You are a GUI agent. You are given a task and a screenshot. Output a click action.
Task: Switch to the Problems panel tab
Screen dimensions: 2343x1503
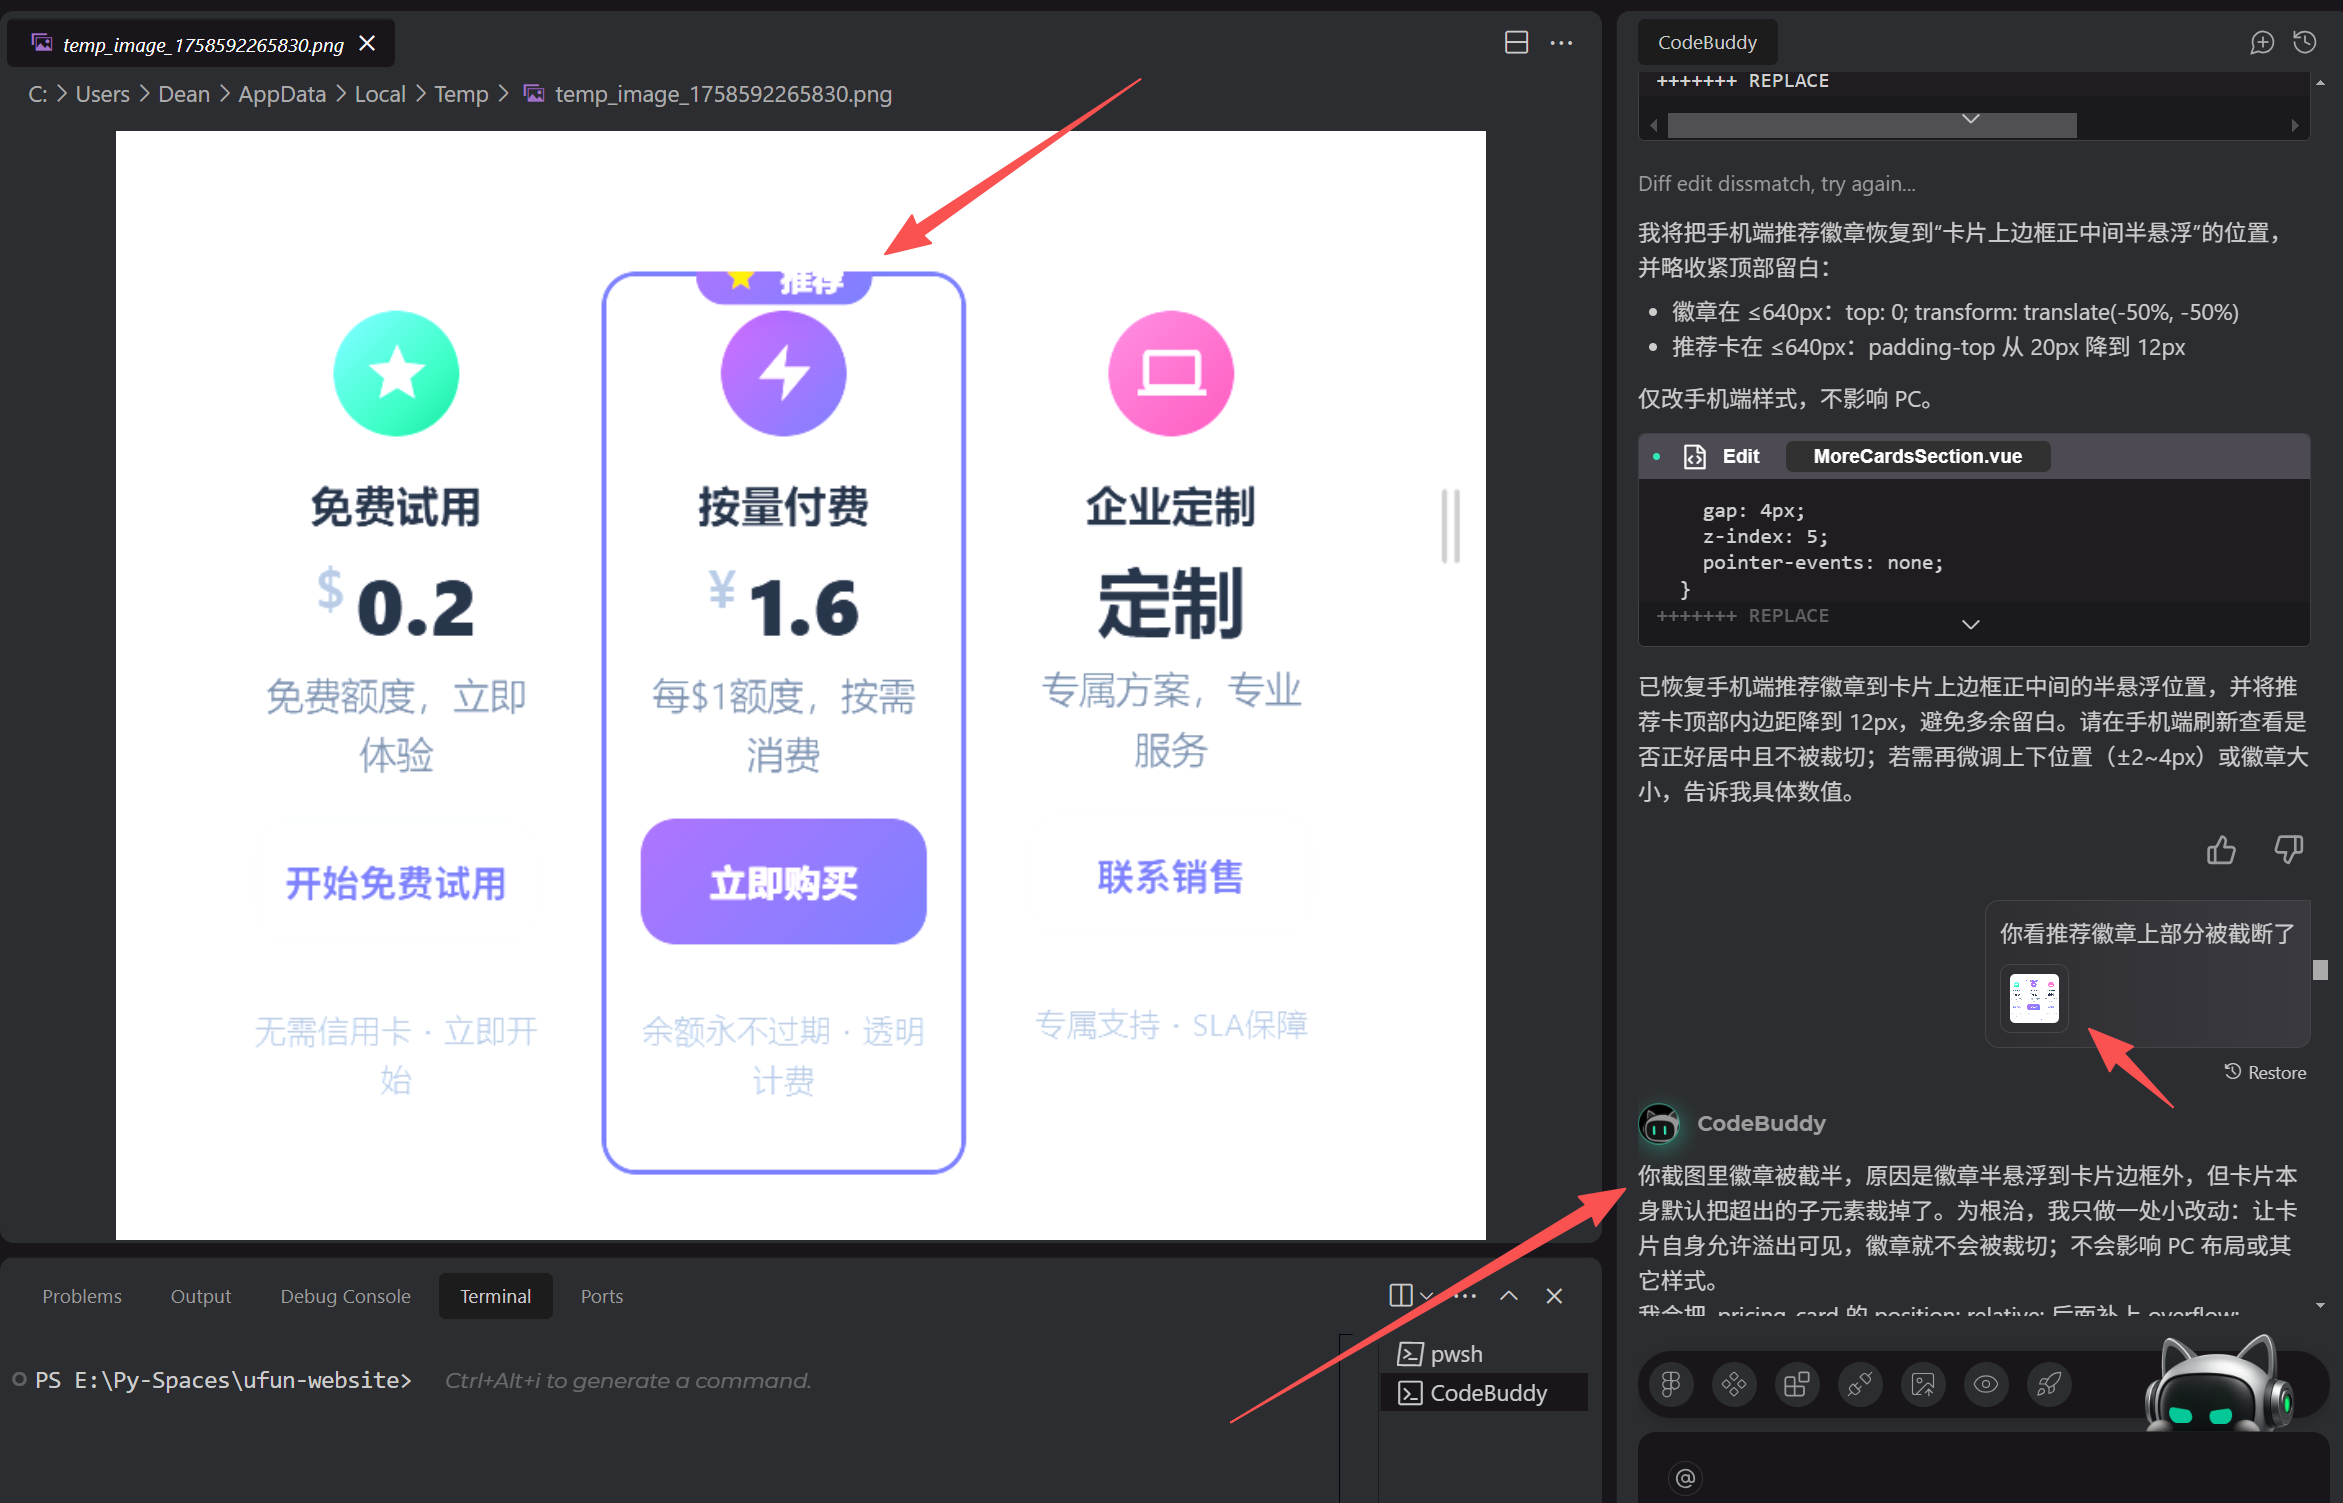tap(82, 1296)
